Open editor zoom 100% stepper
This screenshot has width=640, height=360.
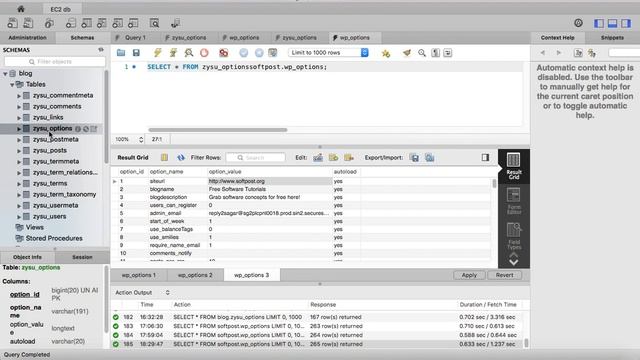(141, 140)
